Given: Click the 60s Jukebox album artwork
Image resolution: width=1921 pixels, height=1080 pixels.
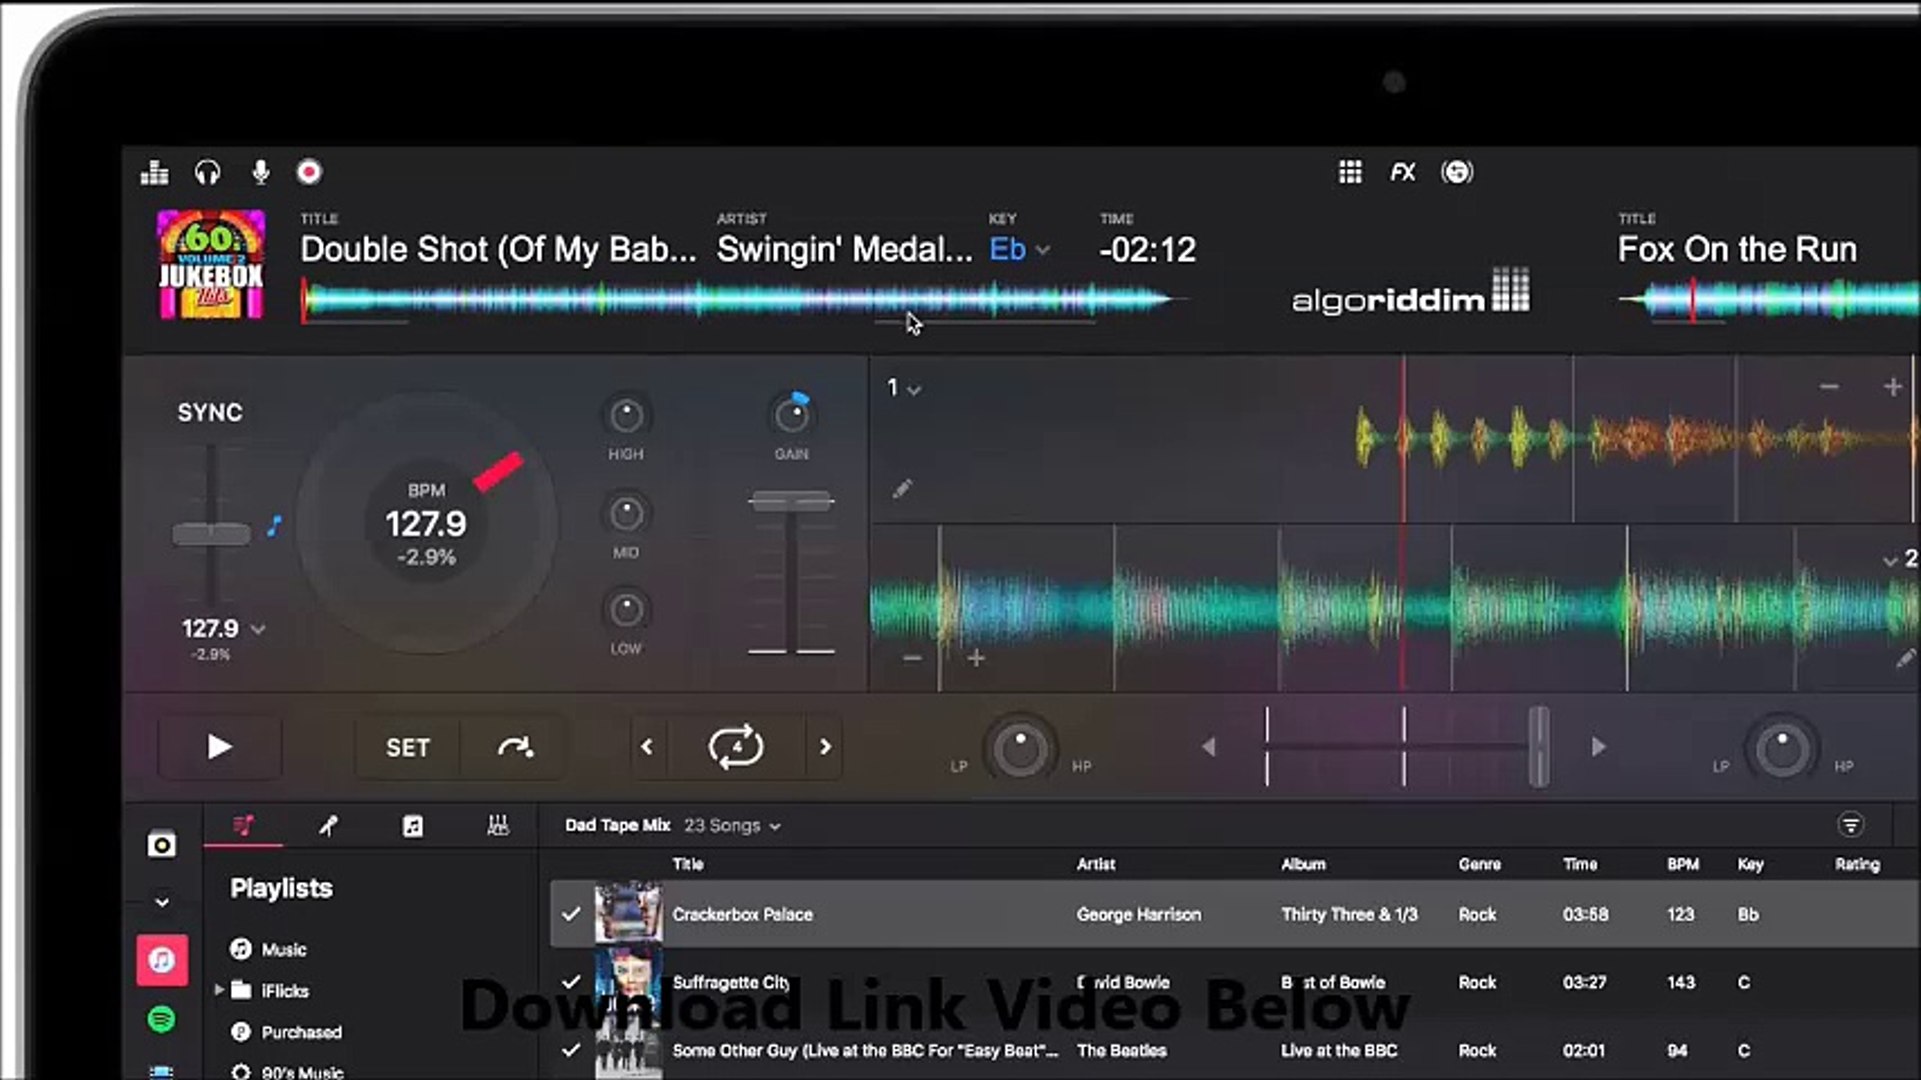Looking at the screenshot, I should (x=211, y=264).
